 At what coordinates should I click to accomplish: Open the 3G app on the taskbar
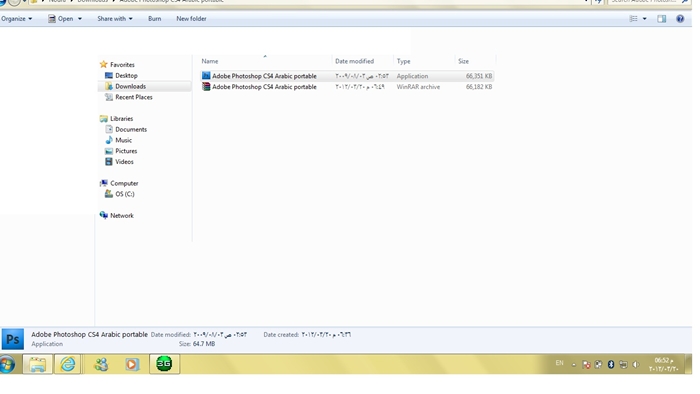click(x=164, y=365)
